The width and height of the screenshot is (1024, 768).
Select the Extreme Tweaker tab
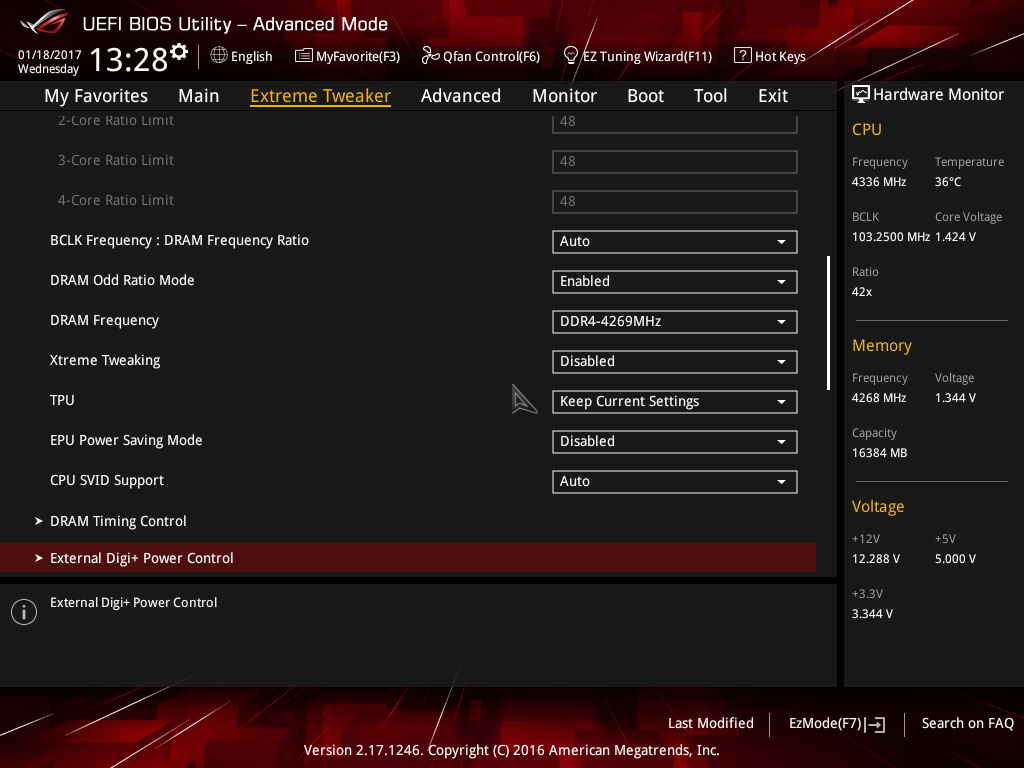[x=321, y=96]
